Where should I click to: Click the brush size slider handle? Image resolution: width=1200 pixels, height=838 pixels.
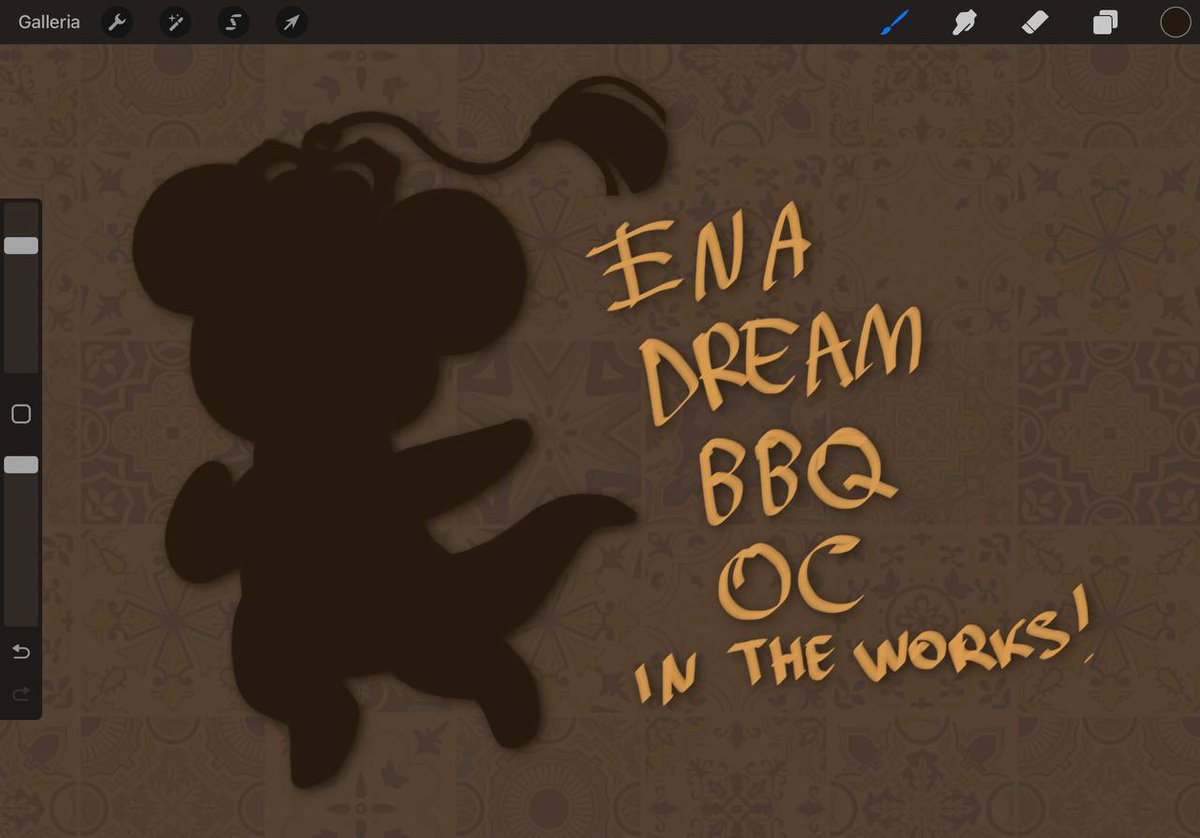(x=21, y=246)
